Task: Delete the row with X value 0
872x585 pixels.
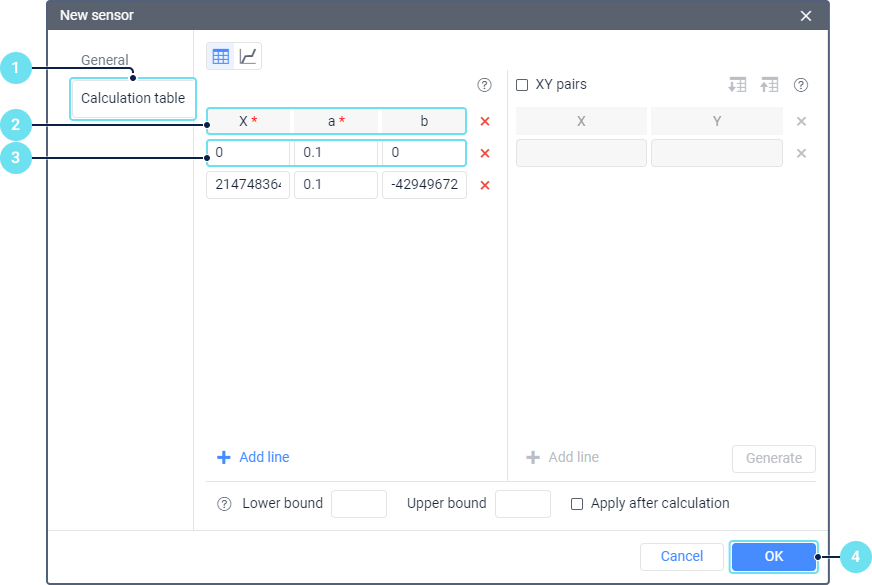Action: 485,153
